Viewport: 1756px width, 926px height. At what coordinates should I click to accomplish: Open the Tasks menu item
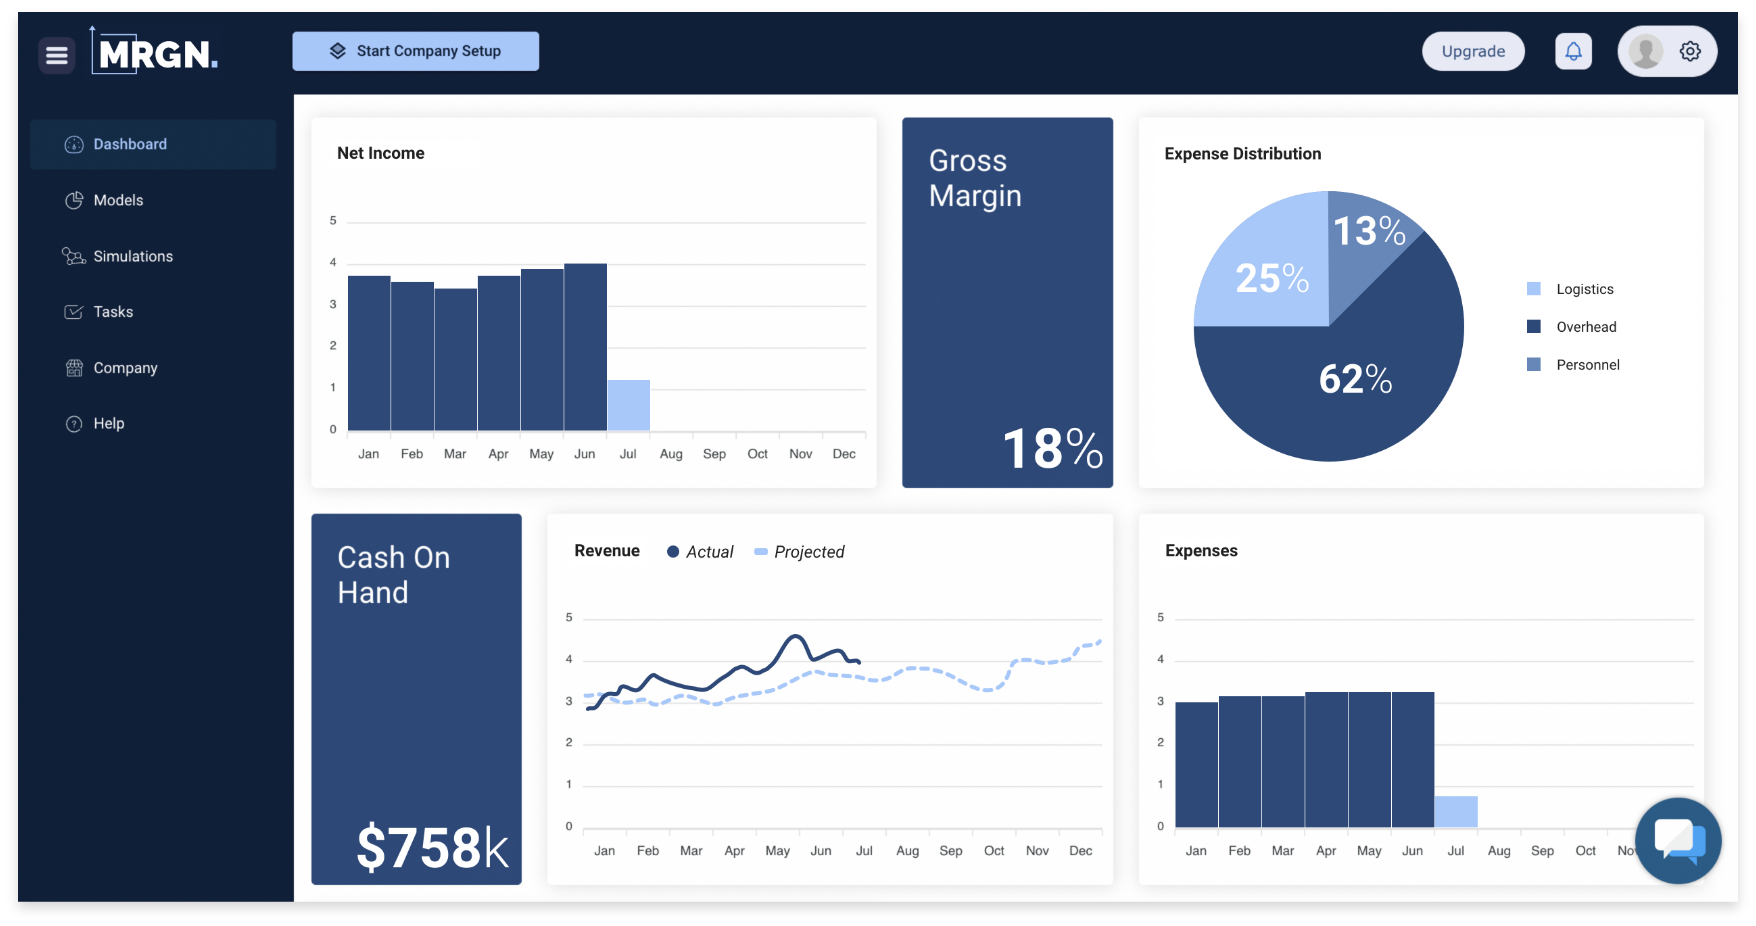tap(113, 312)
